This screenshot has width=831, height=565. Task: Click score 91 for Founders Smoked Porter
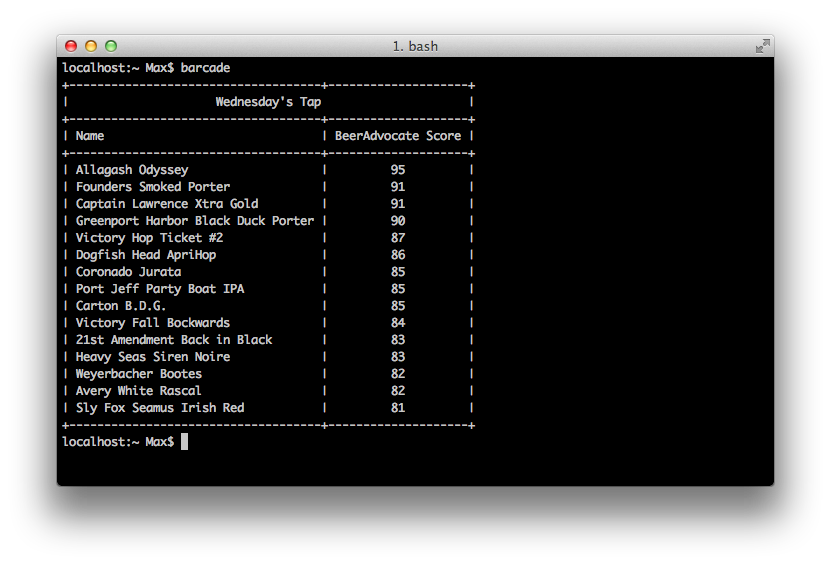[x=398, y=187]
